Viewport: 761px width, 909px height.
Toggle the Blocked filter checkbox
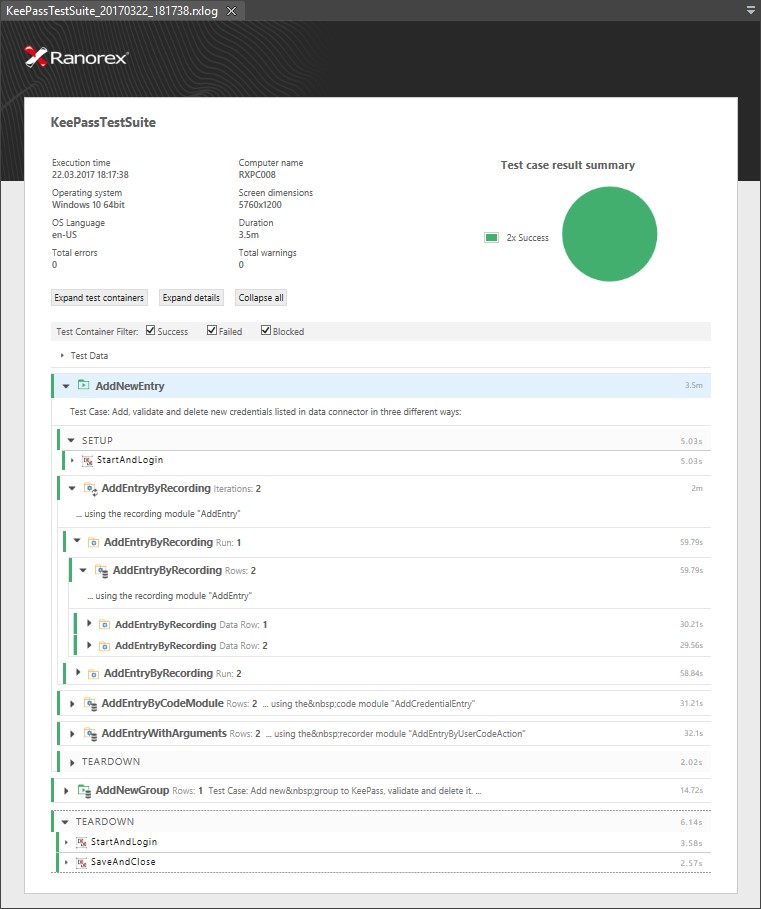coord(265,330)
